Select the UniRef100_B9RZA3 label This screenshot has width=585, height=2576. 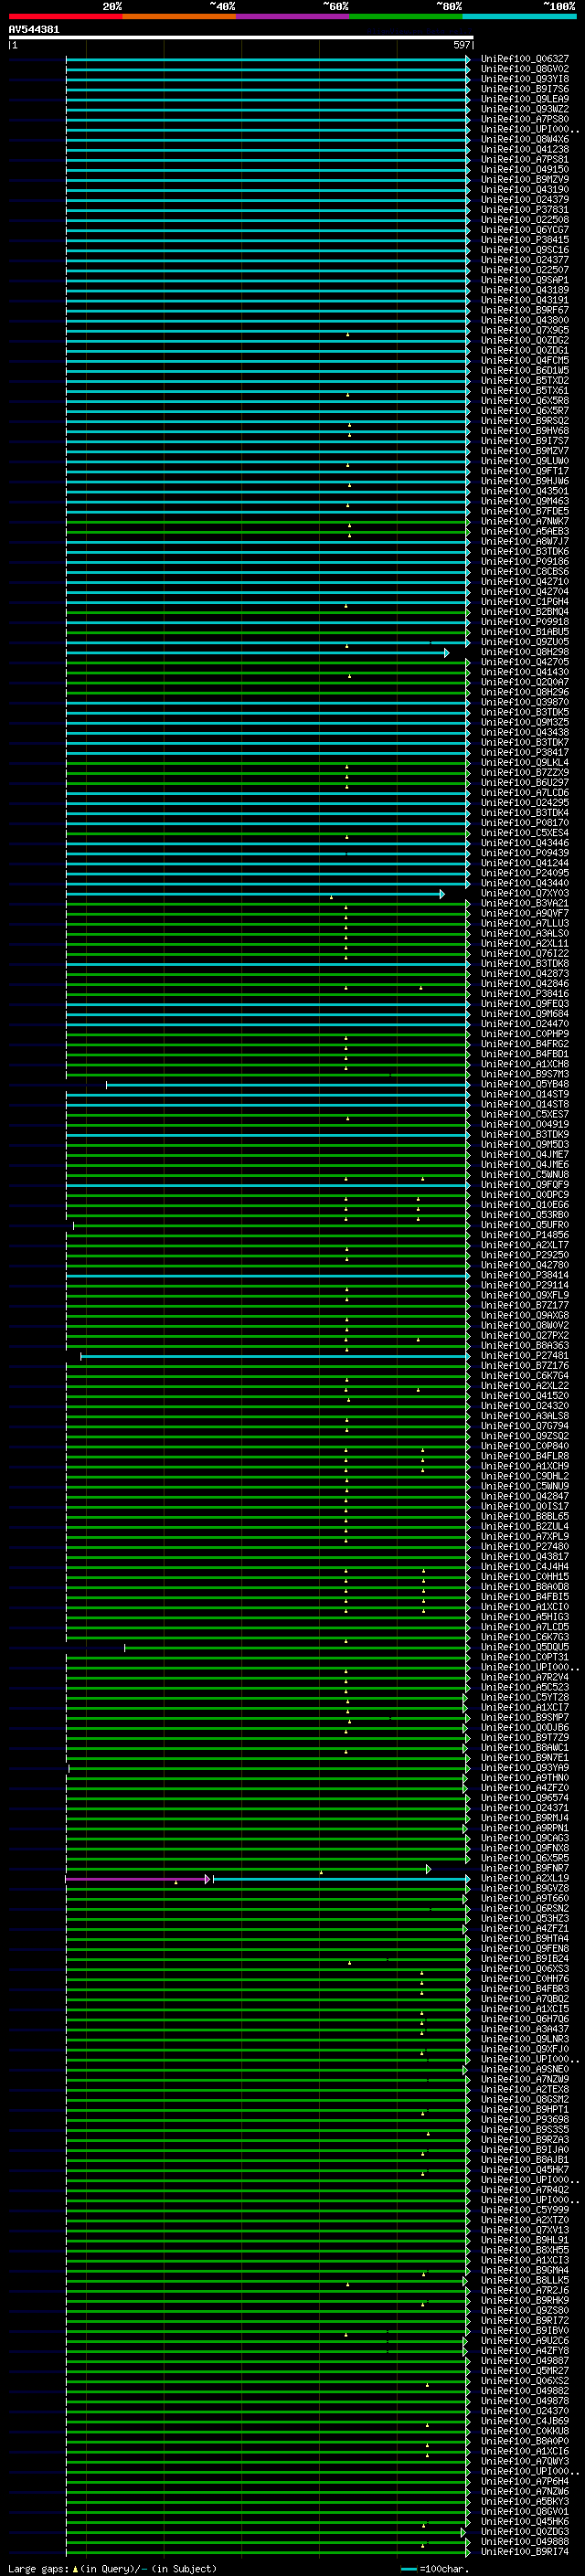click(525, 2140)
